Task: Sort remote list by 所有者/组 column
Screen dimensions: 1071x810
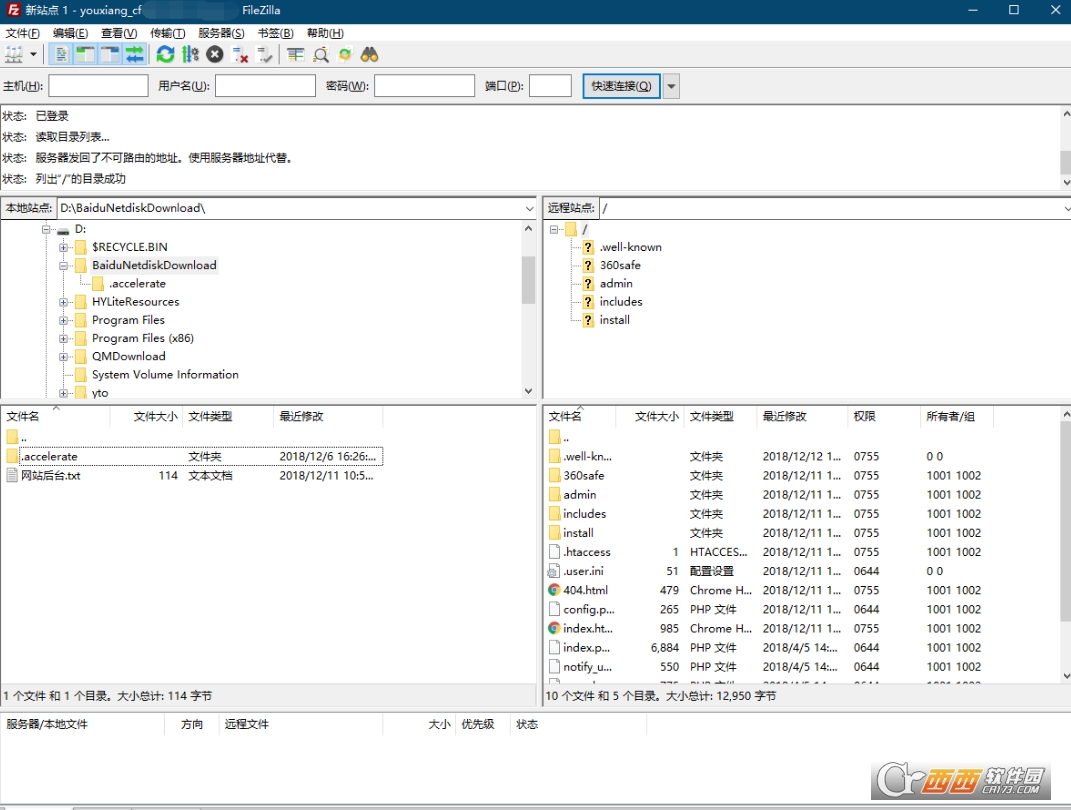Action: point(950,416)
